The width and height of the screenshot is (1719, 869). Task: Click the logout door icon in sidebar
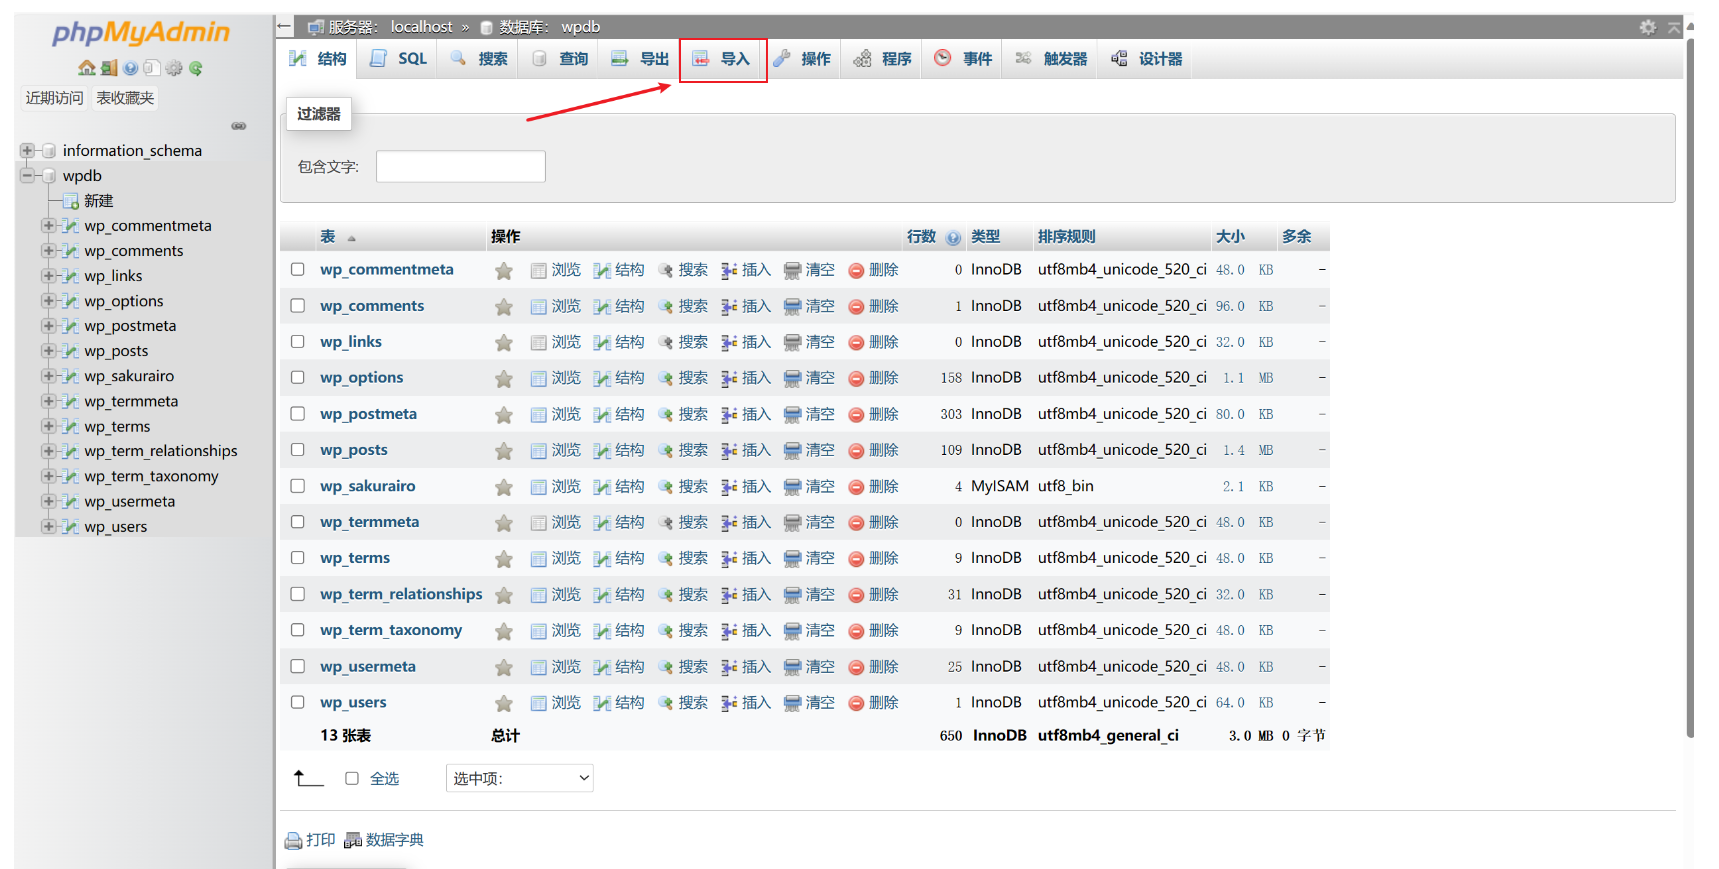(x=109, y=68)
